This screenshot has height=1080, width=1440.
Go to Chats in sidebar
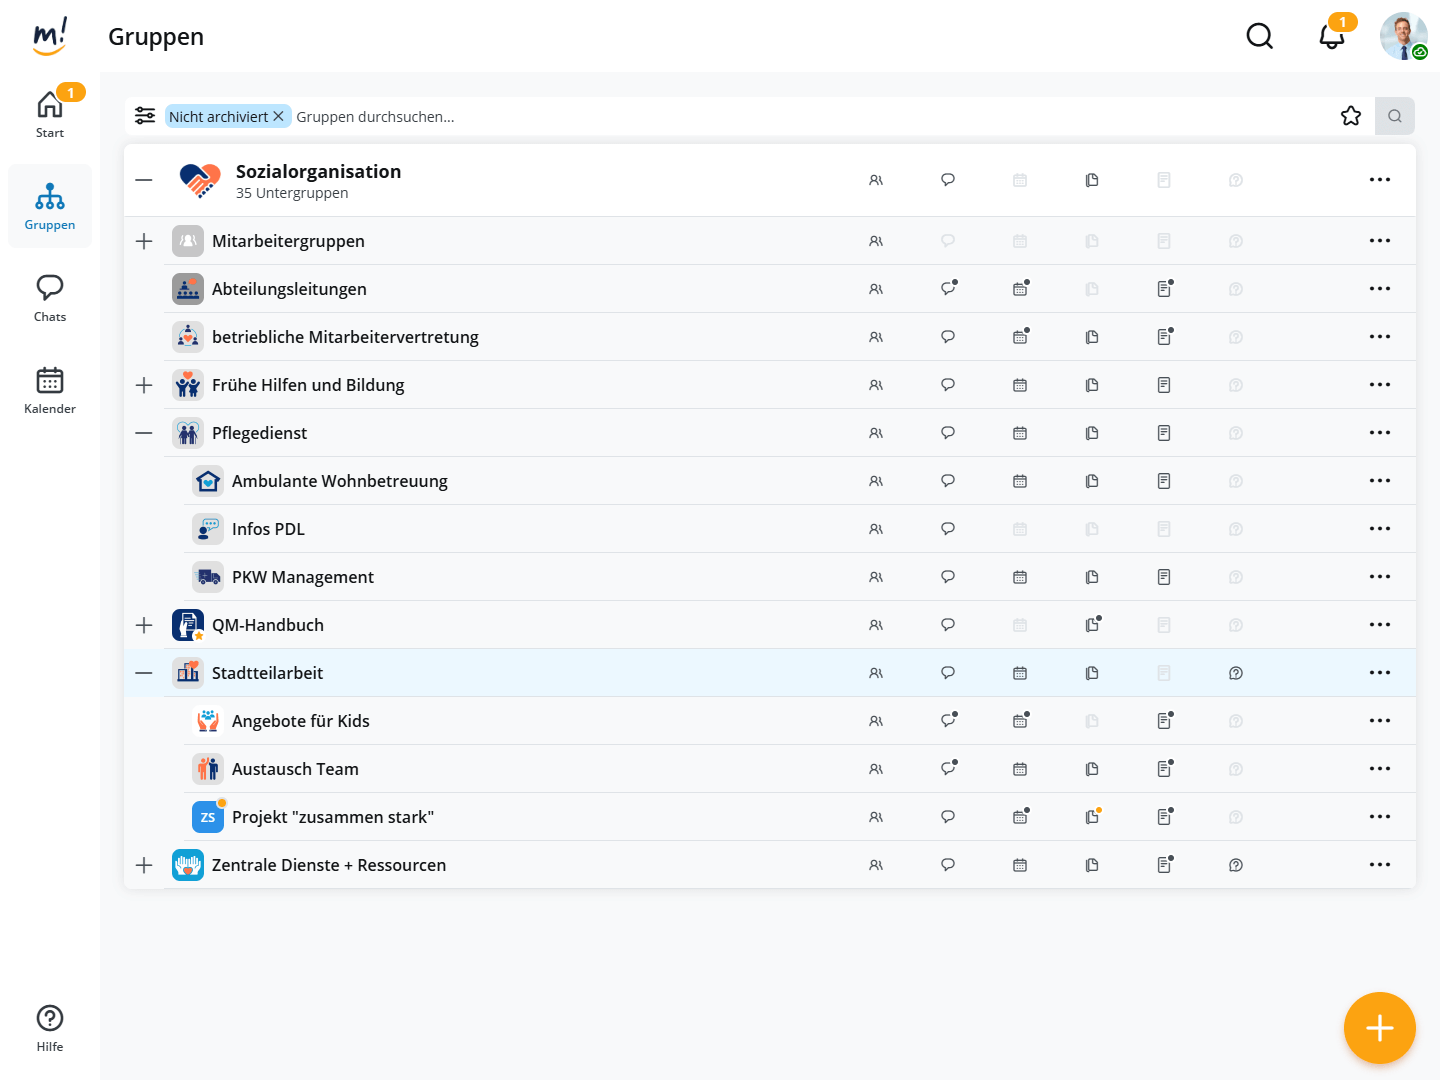point(50,298)
